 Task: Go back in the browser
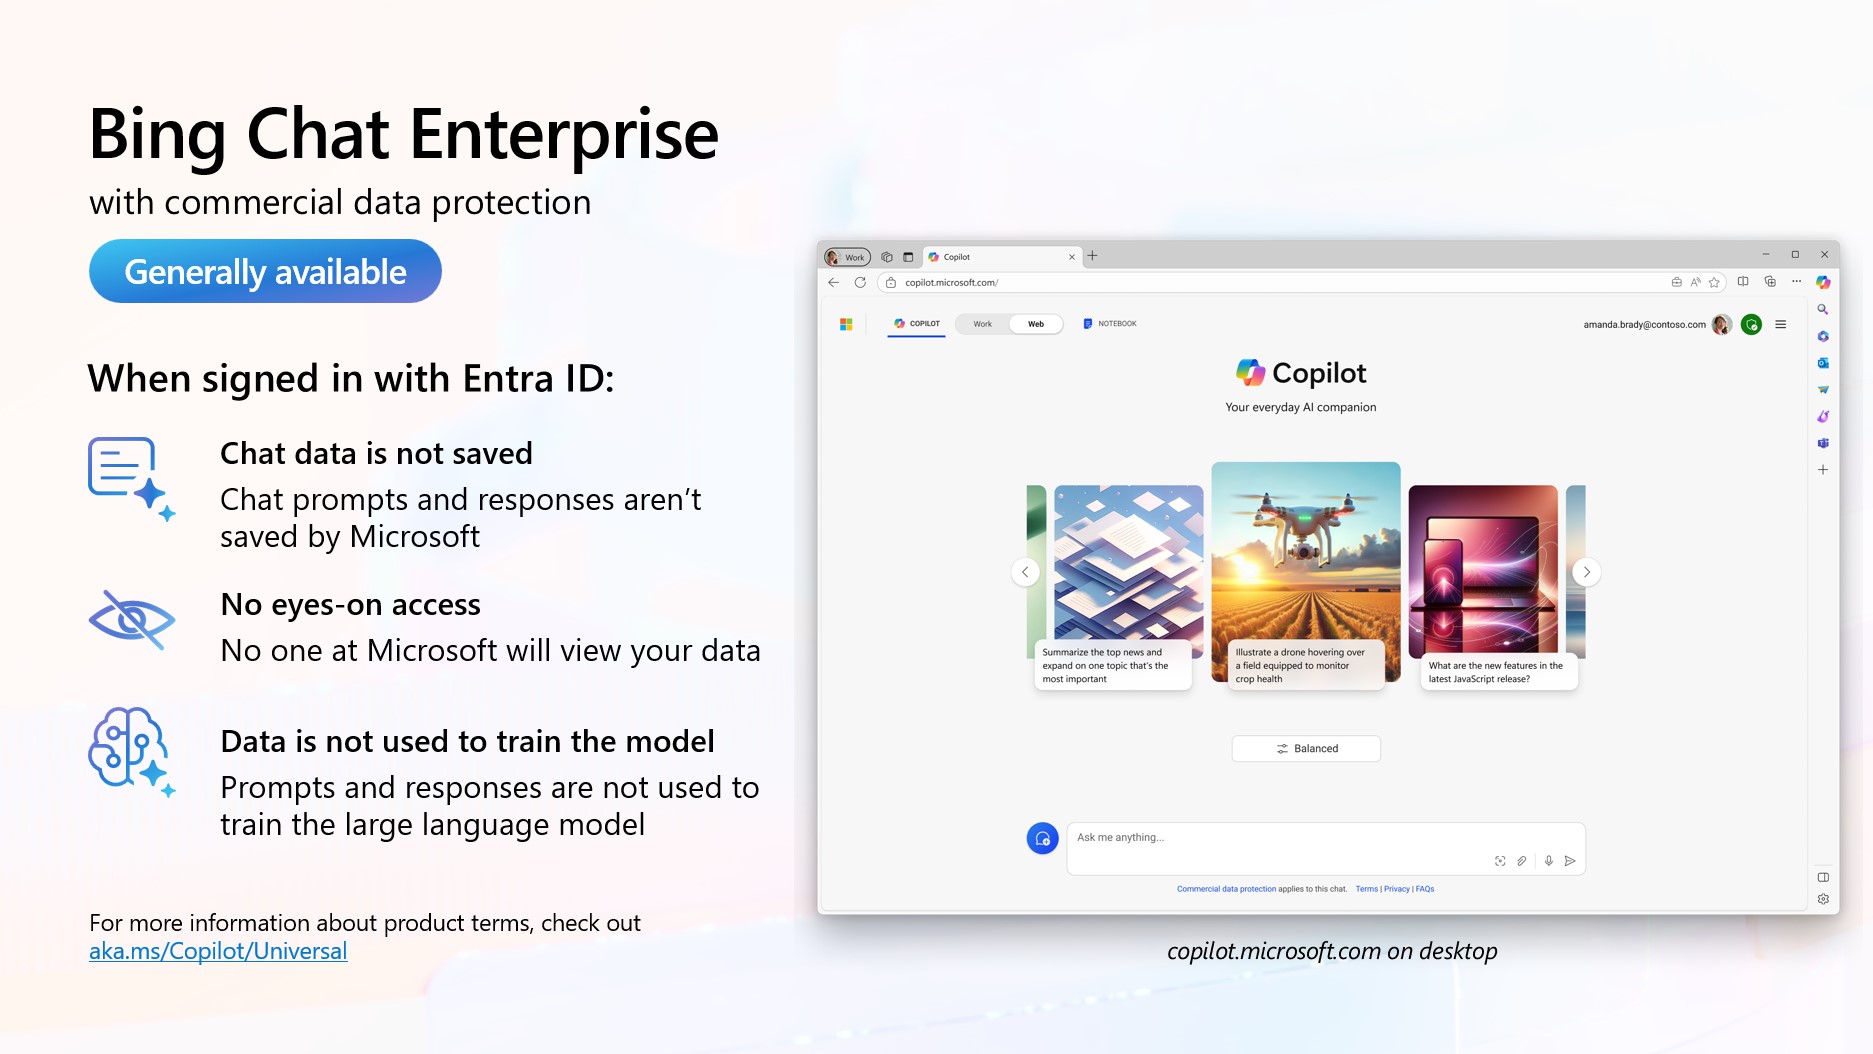[834, 282]
